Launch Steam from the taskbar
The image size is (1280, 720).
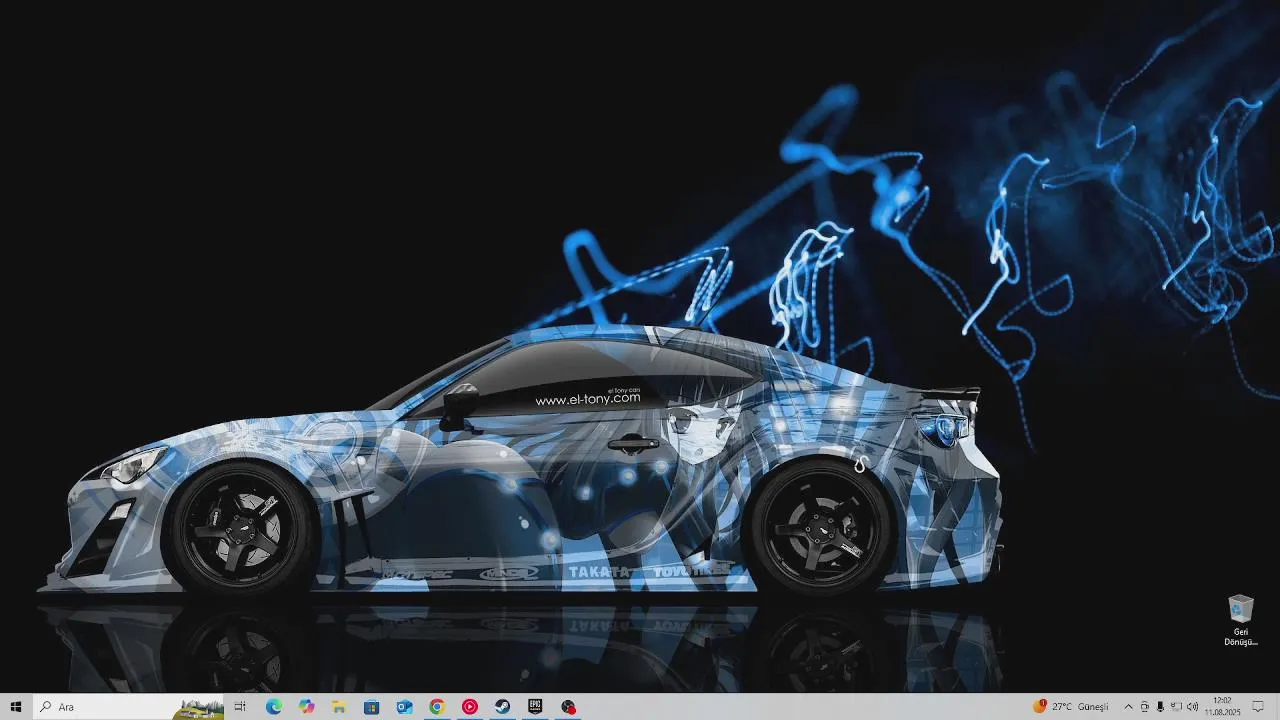[502, 707]
